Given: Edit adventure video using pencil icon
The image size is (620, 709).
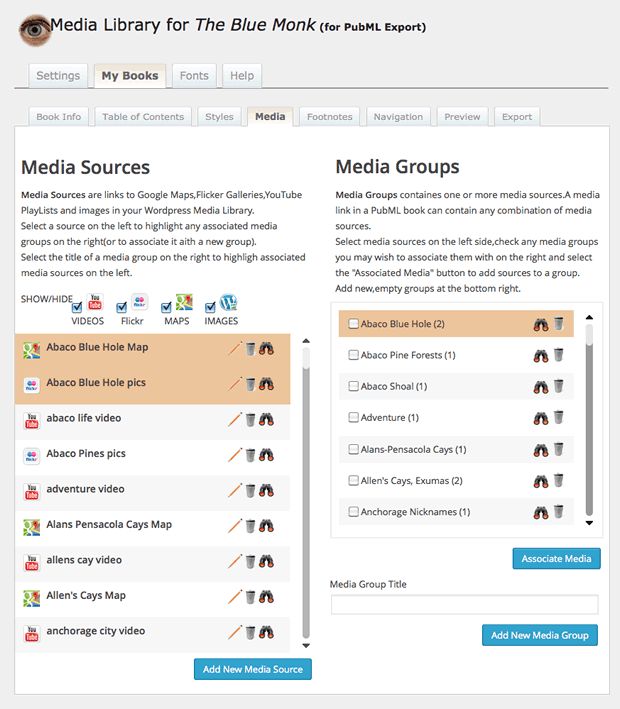Looking at the screenshot, I should 235,491.
